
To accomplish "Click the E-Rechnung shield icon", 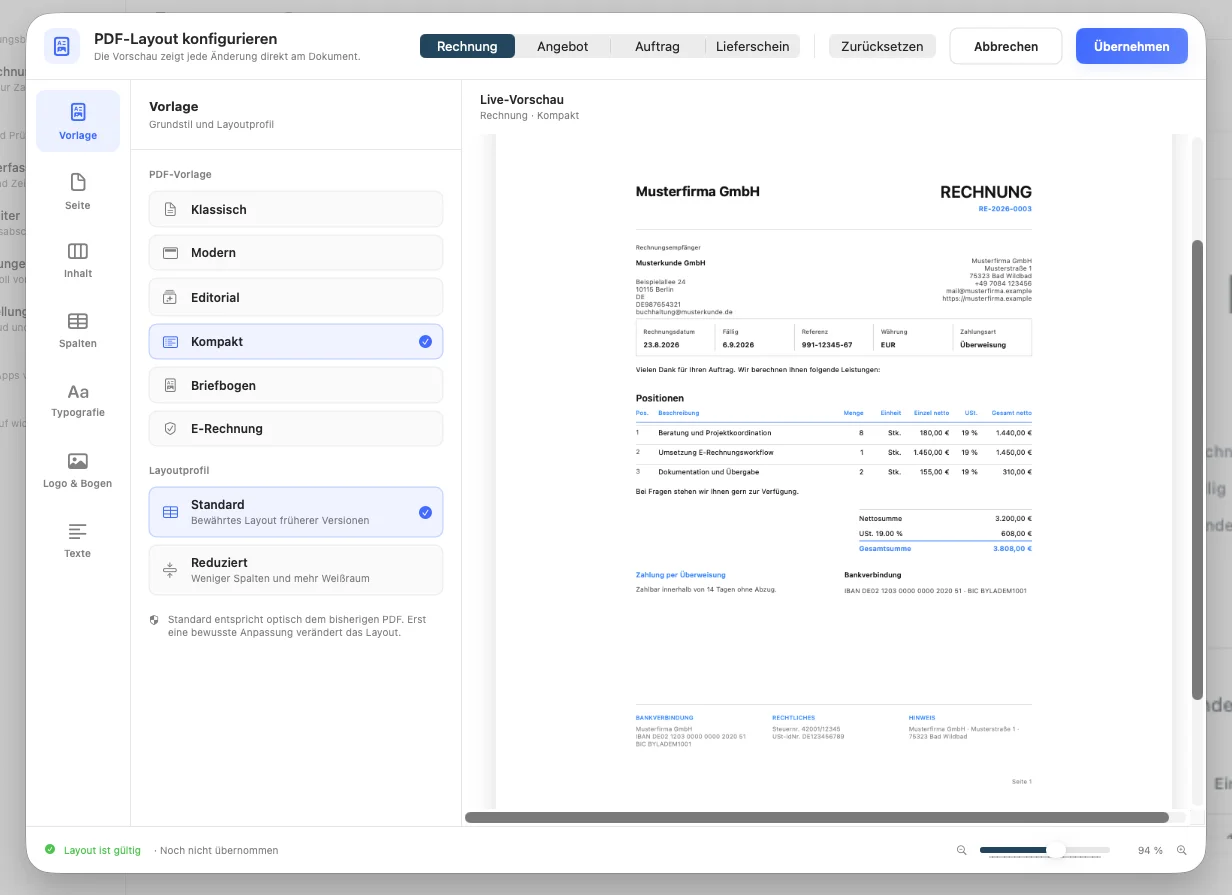I will point(170,429).
